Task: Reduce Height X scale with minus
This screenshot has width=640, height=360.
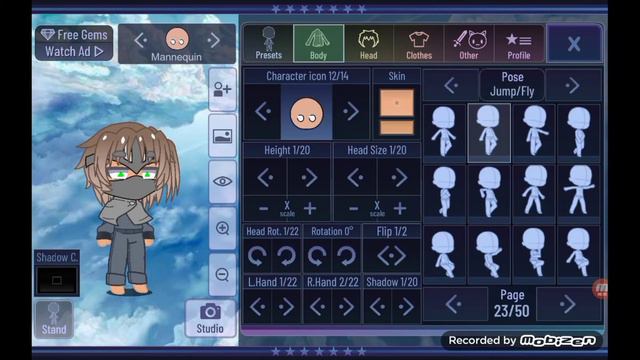Action: click(264, 209)
